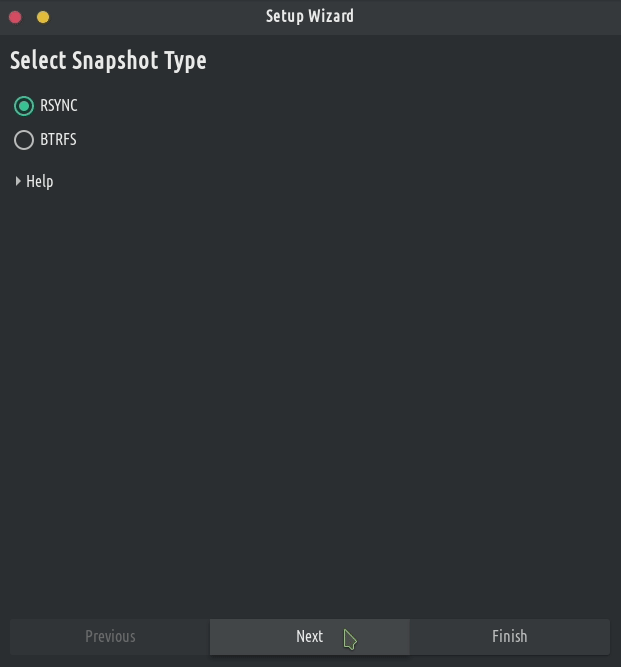Choose BTRFS as the snapshot type
621x667 pixels.
click(24, 140)
